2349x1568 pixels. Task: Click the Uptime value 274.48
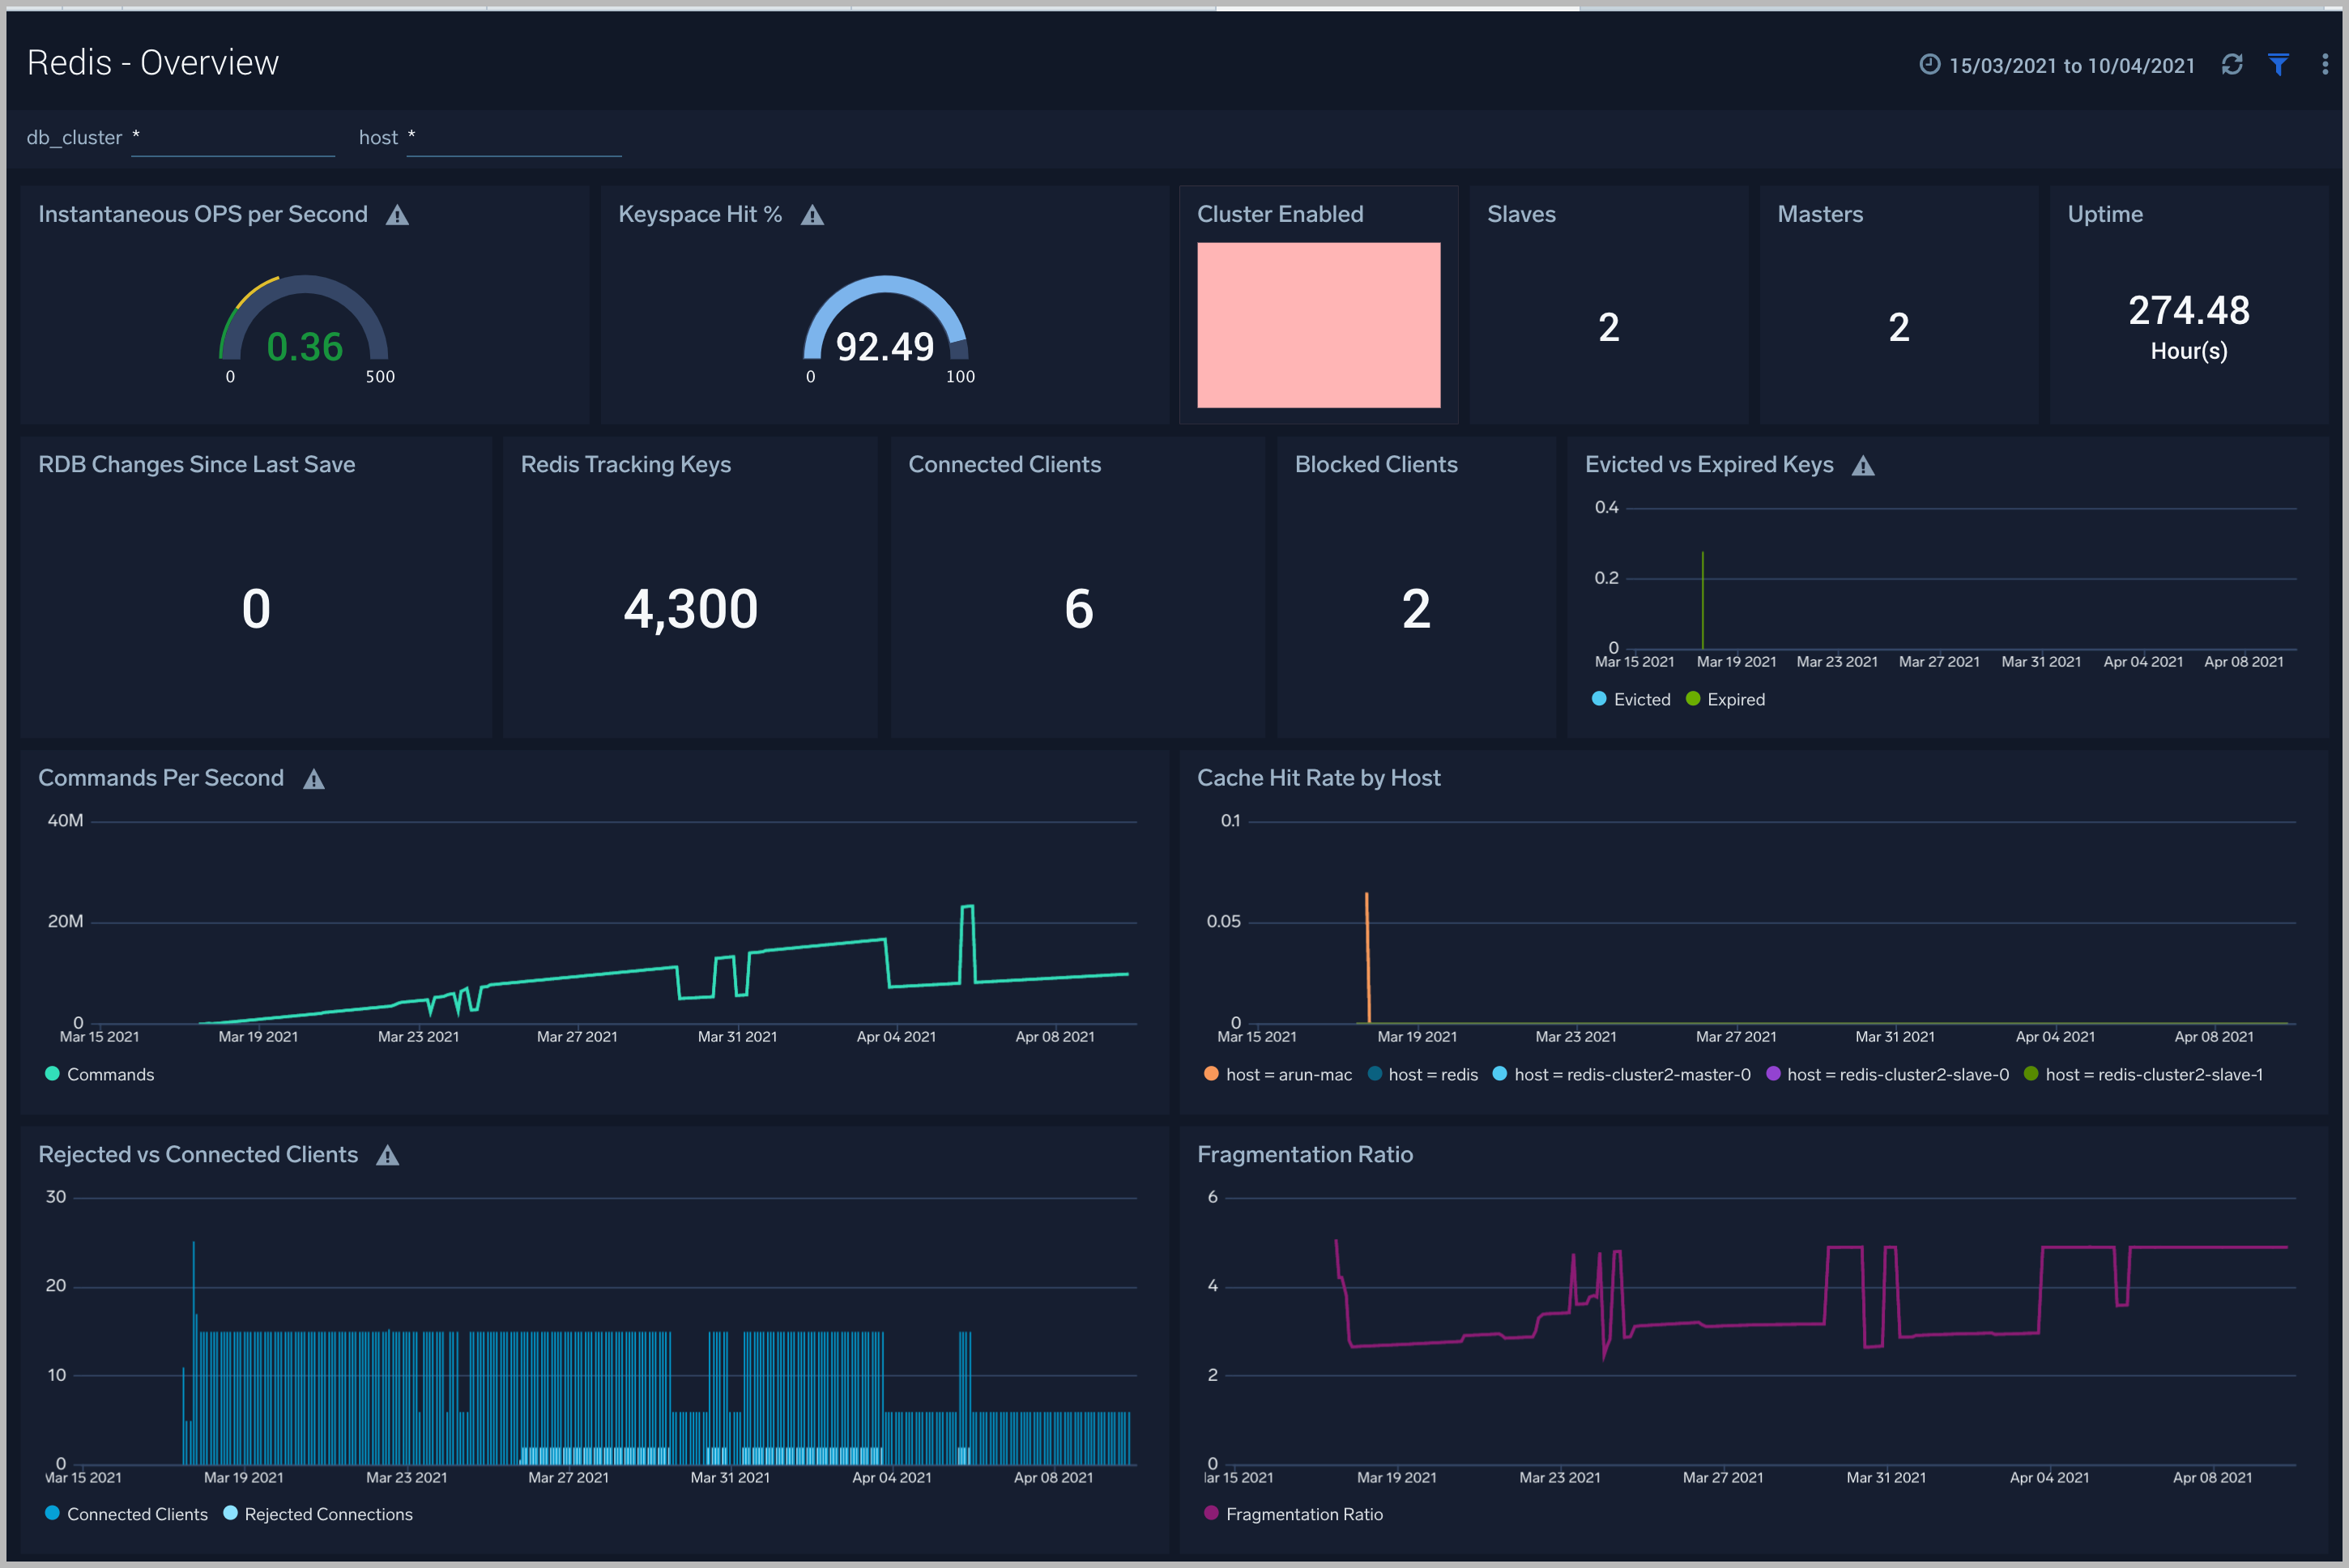[x=2189, y=311]
